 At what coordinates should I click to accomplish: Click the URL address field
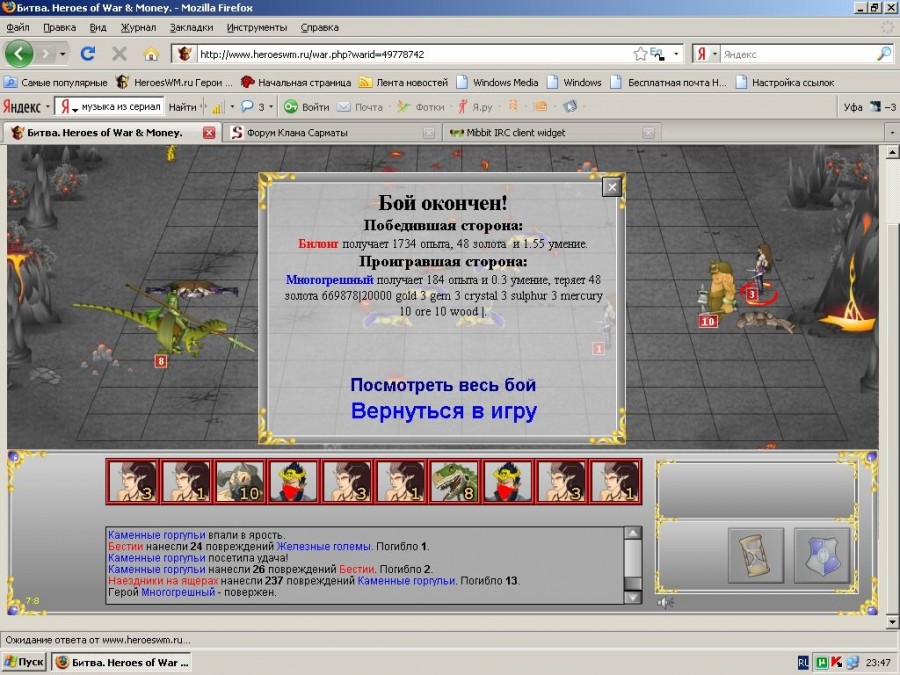413,55
